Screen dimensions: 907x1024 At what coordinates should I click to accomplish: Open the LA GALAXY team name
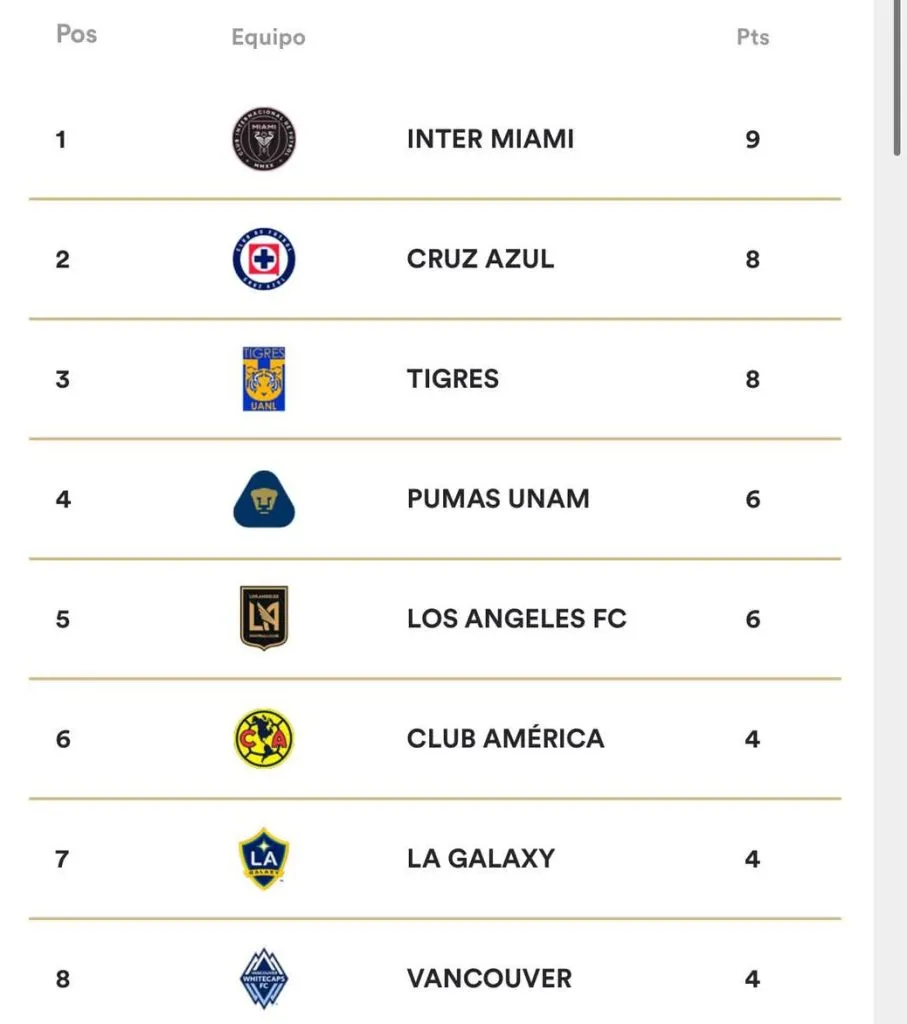pyautogui.click(x=480, y=859)
